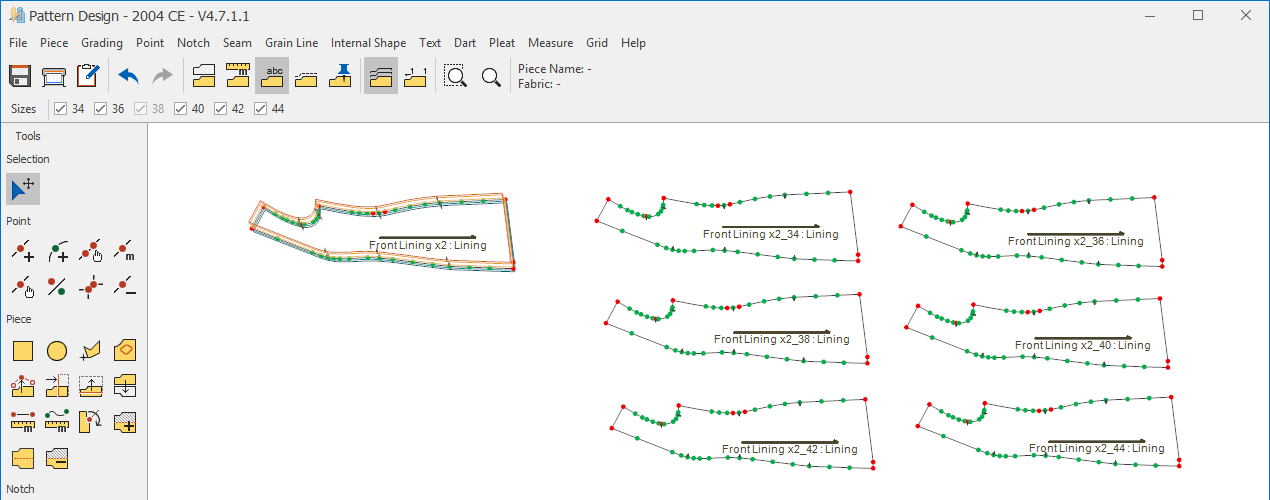Click the blue pushpin piece icon
The height and width of the screenshot is (500, 1270).
coord(340,76)
